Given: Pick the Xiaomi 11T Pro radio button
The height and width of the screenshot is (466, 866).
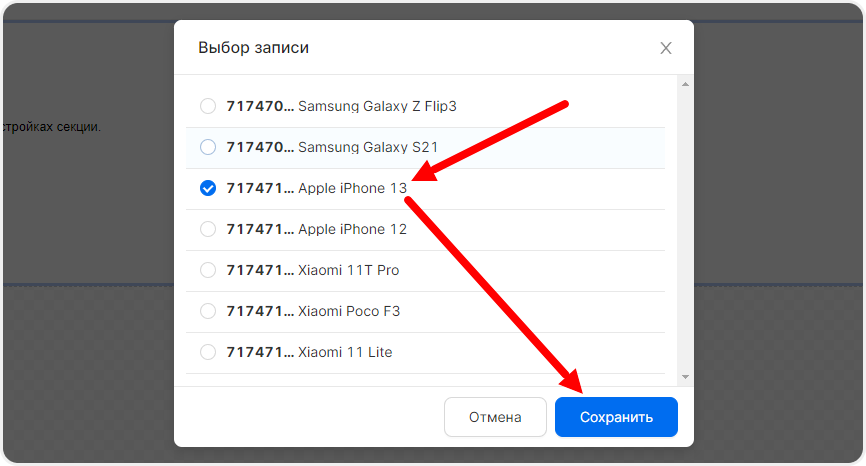Looking at the screenshot, I should pos(208,270).
